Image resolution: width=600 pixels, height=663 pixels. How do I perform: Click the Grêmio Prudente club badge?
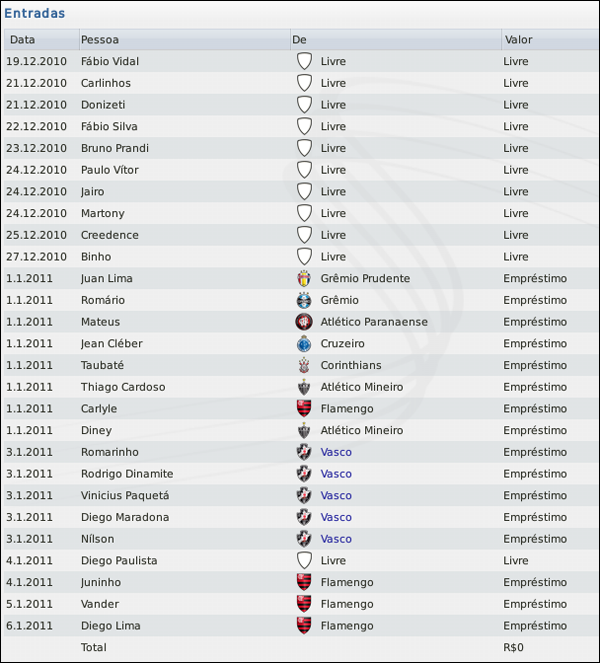pos(304,278)
